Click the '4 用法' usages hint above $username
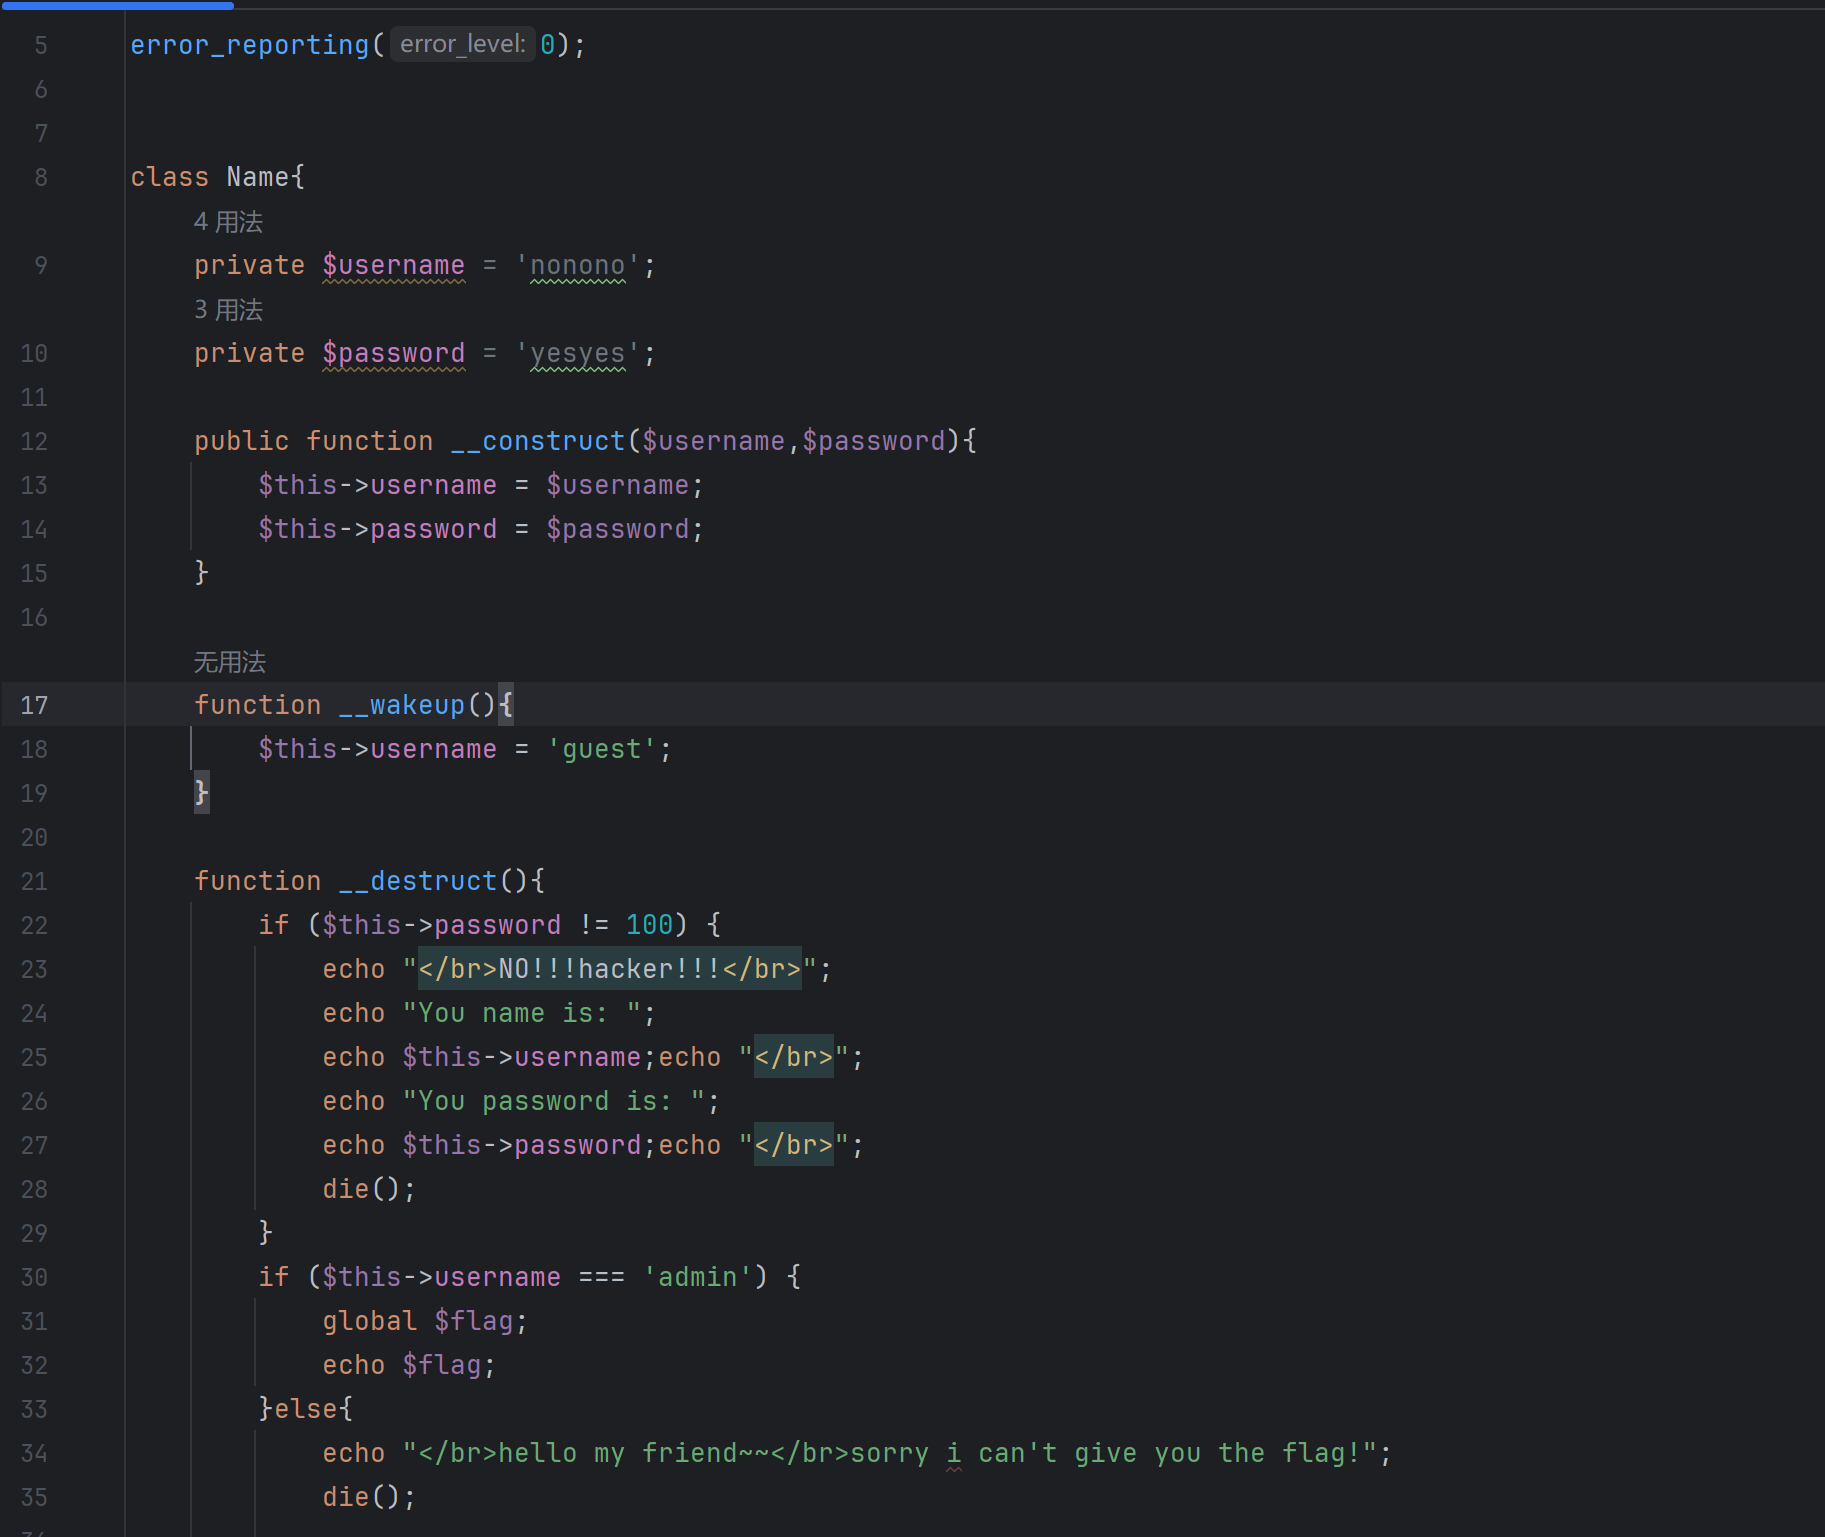The width and height of the screenshot is (1825, 1537). point(228,222)
